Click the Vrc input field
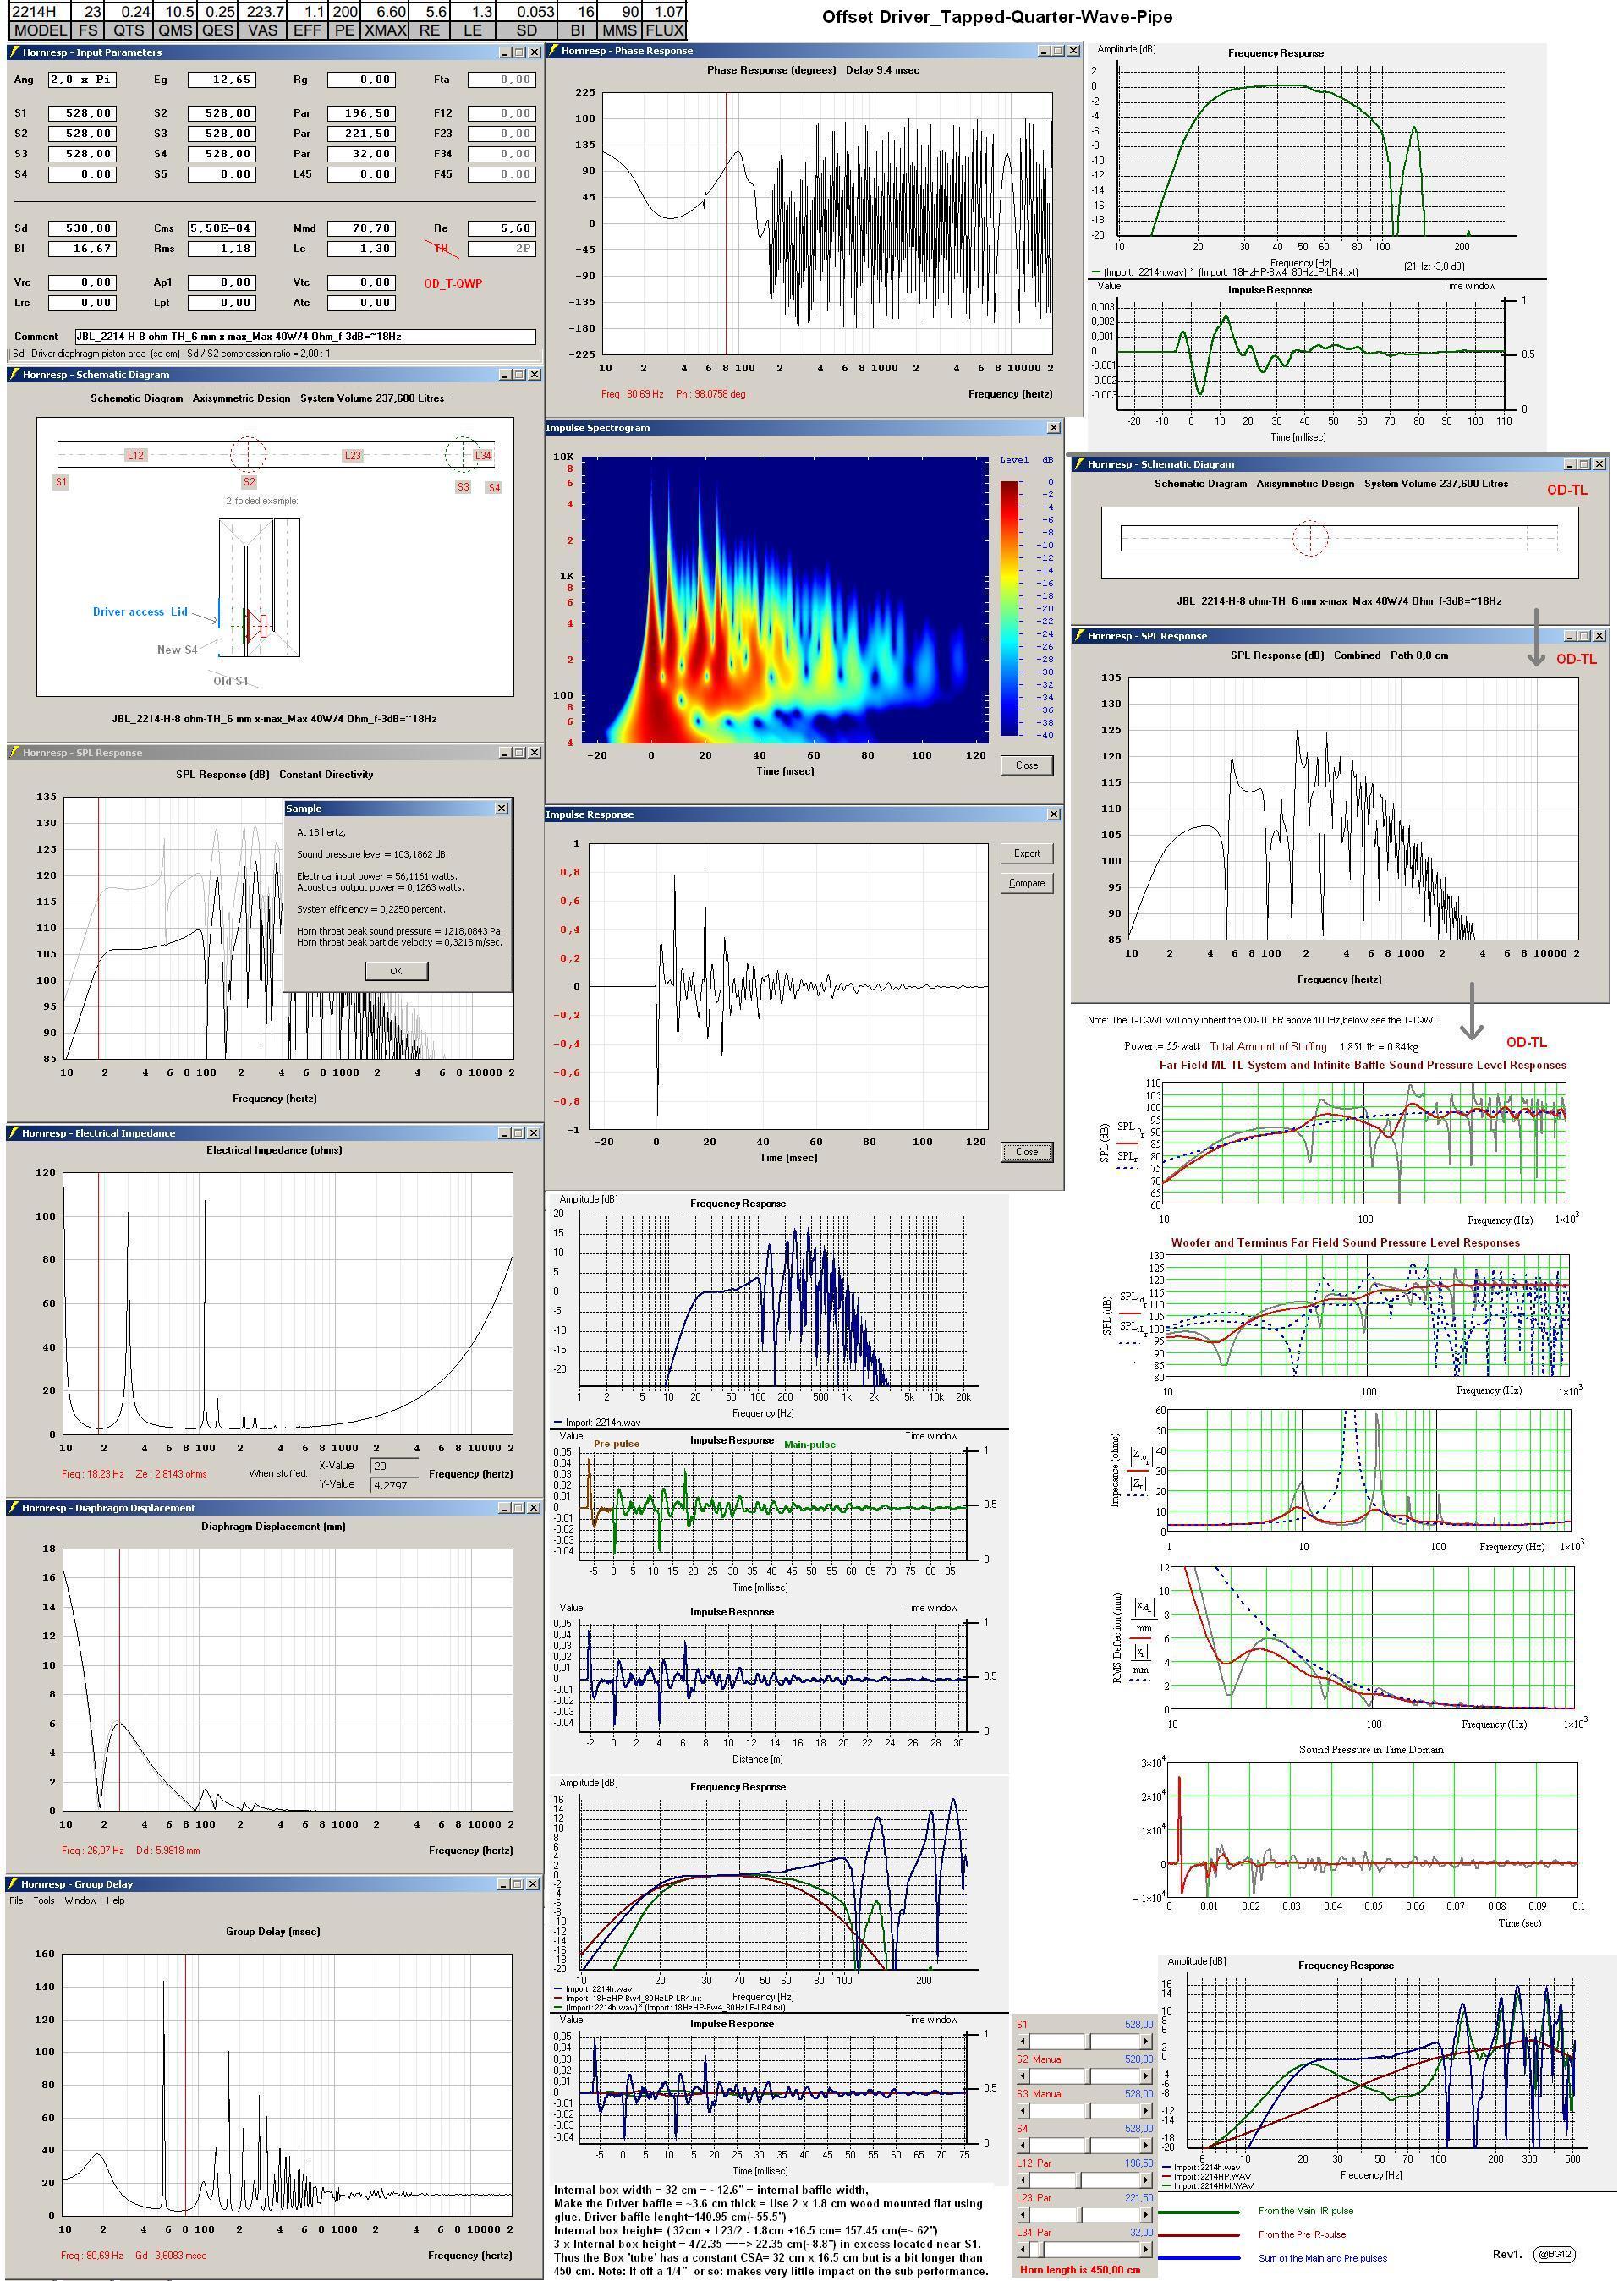The image size is (1624, 2281). pyautogui.click(x=82, y=282)
